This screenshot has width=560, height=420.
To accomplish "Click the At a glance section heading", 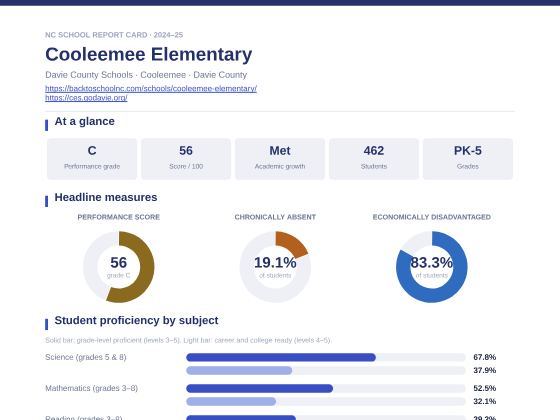I will pos(85,121).
